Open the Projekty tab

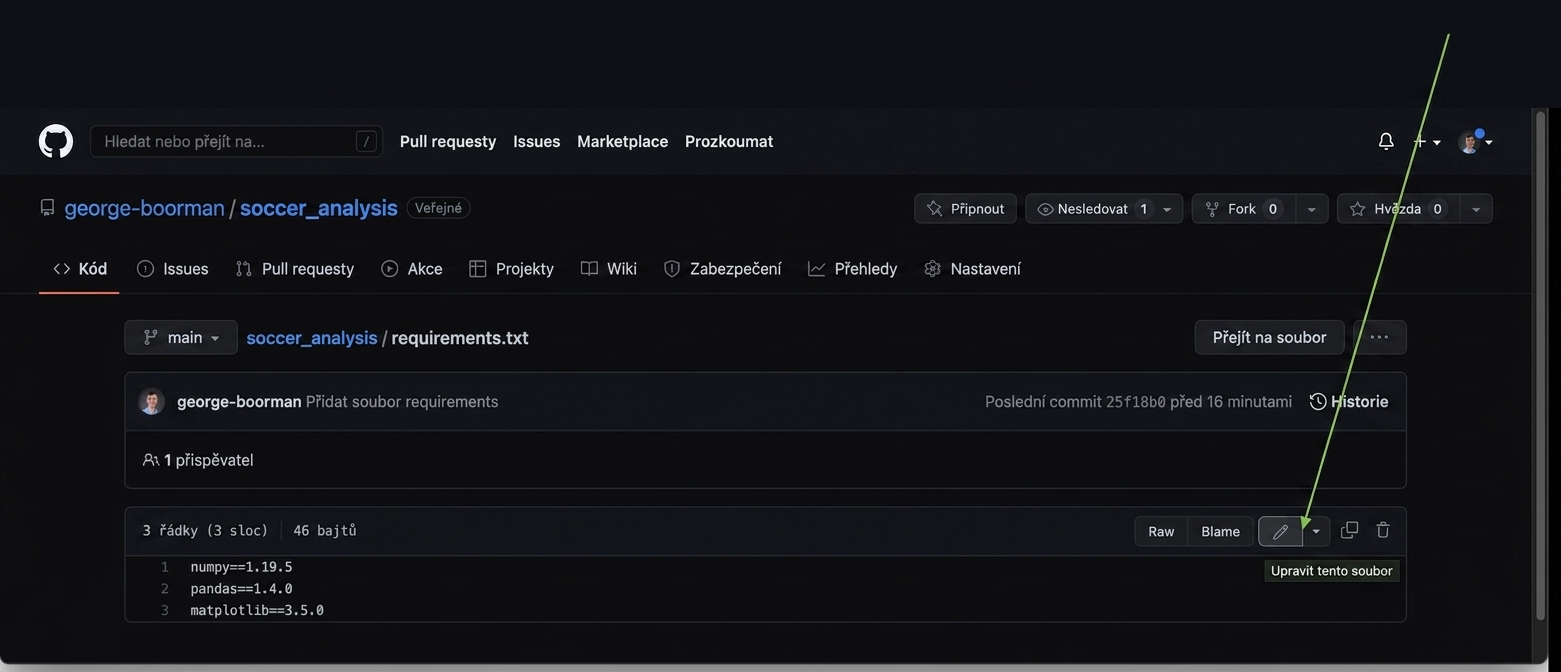click(x=512, y=268)
